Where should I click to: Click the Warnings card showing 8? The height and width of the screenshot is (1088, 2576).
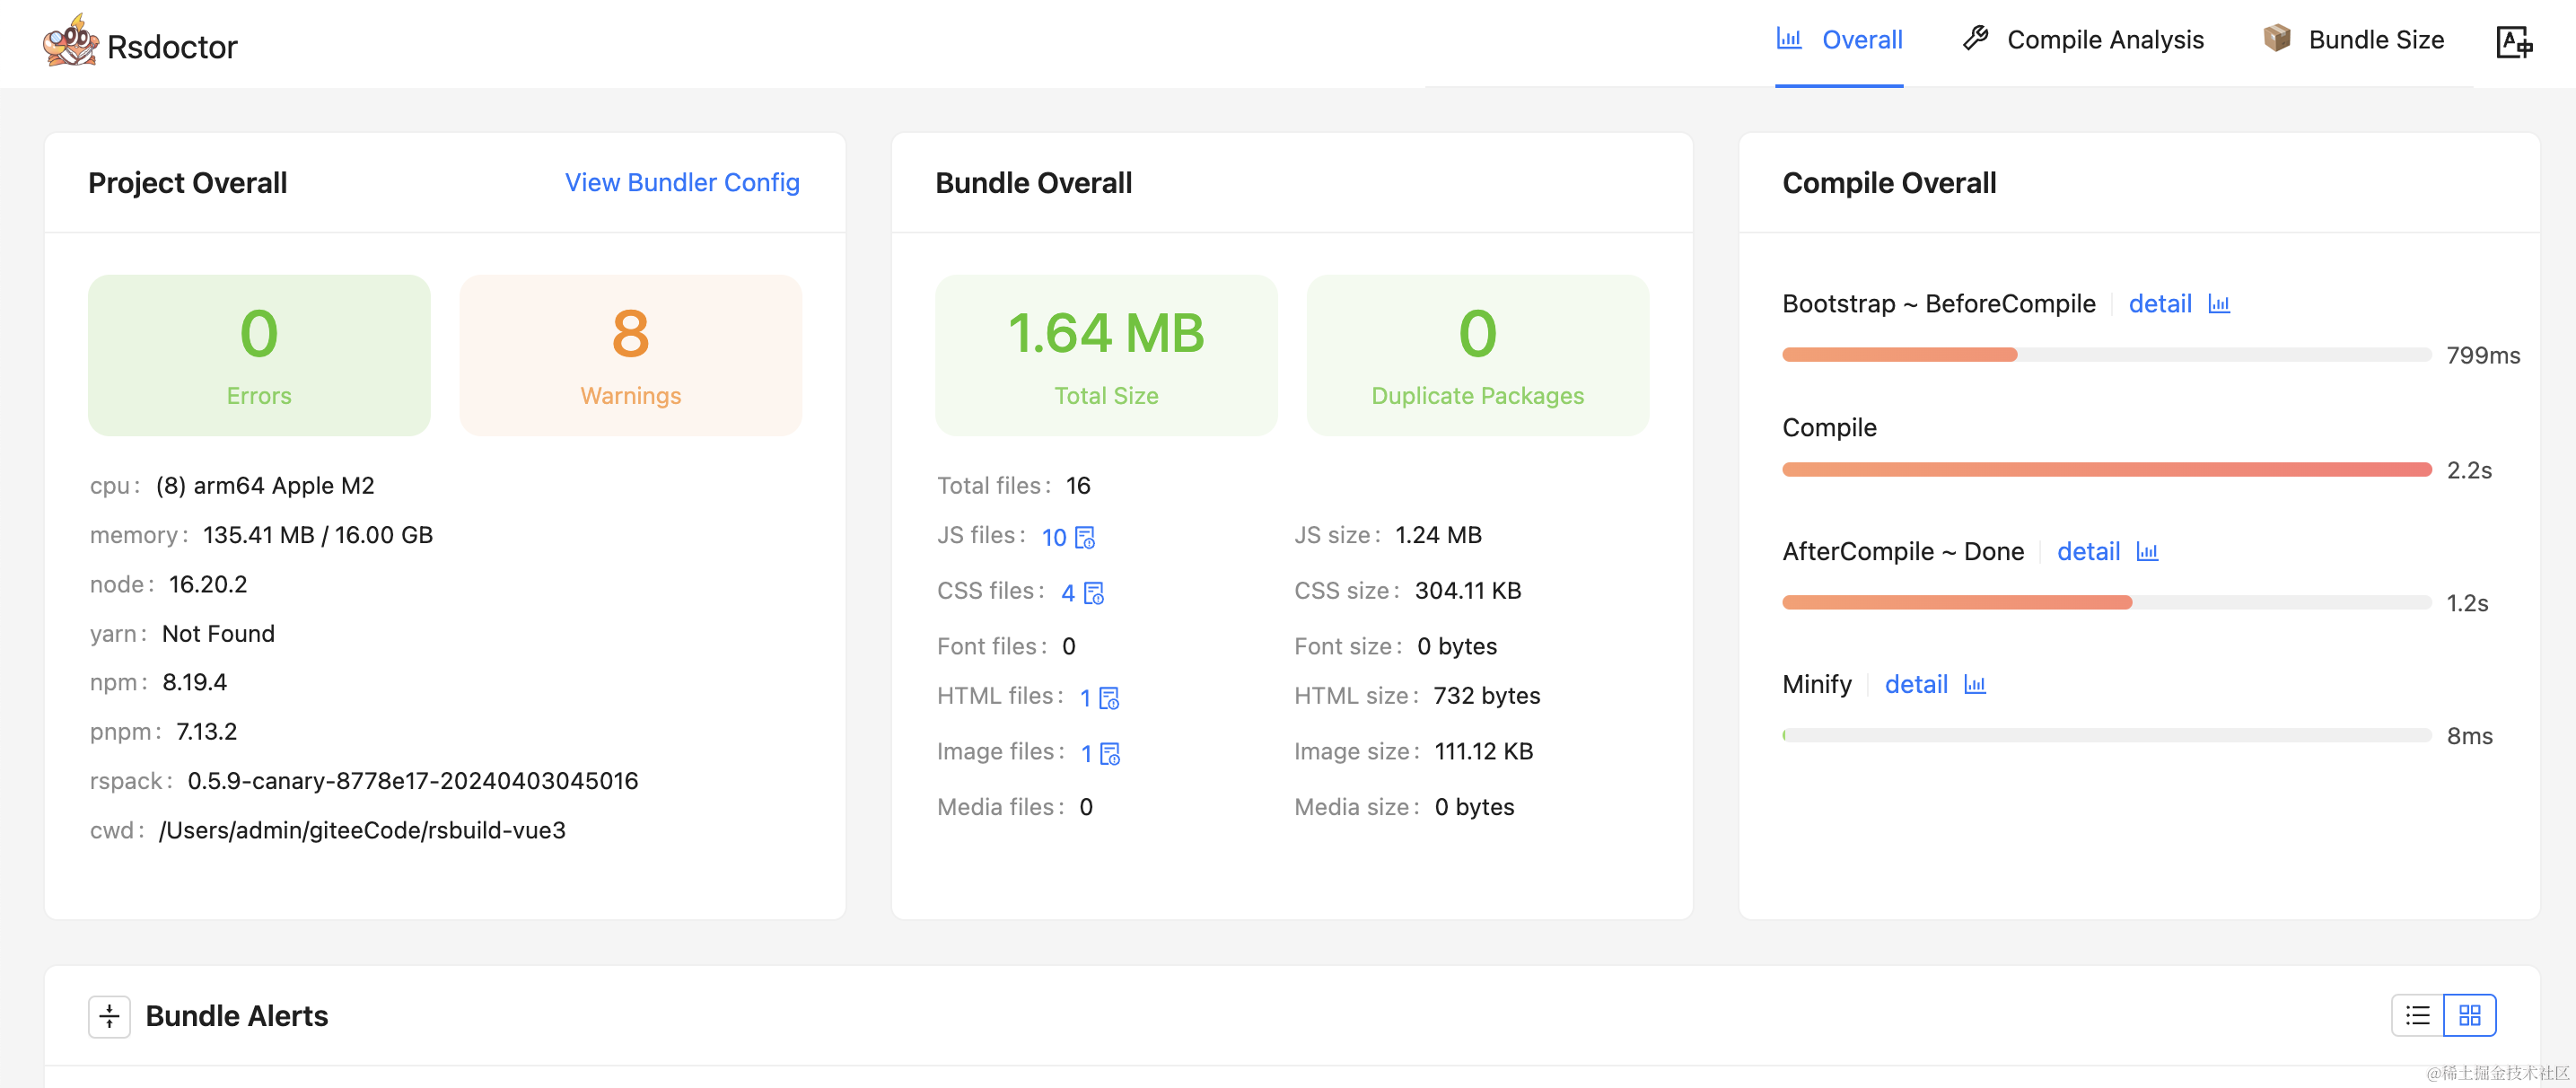630,355
